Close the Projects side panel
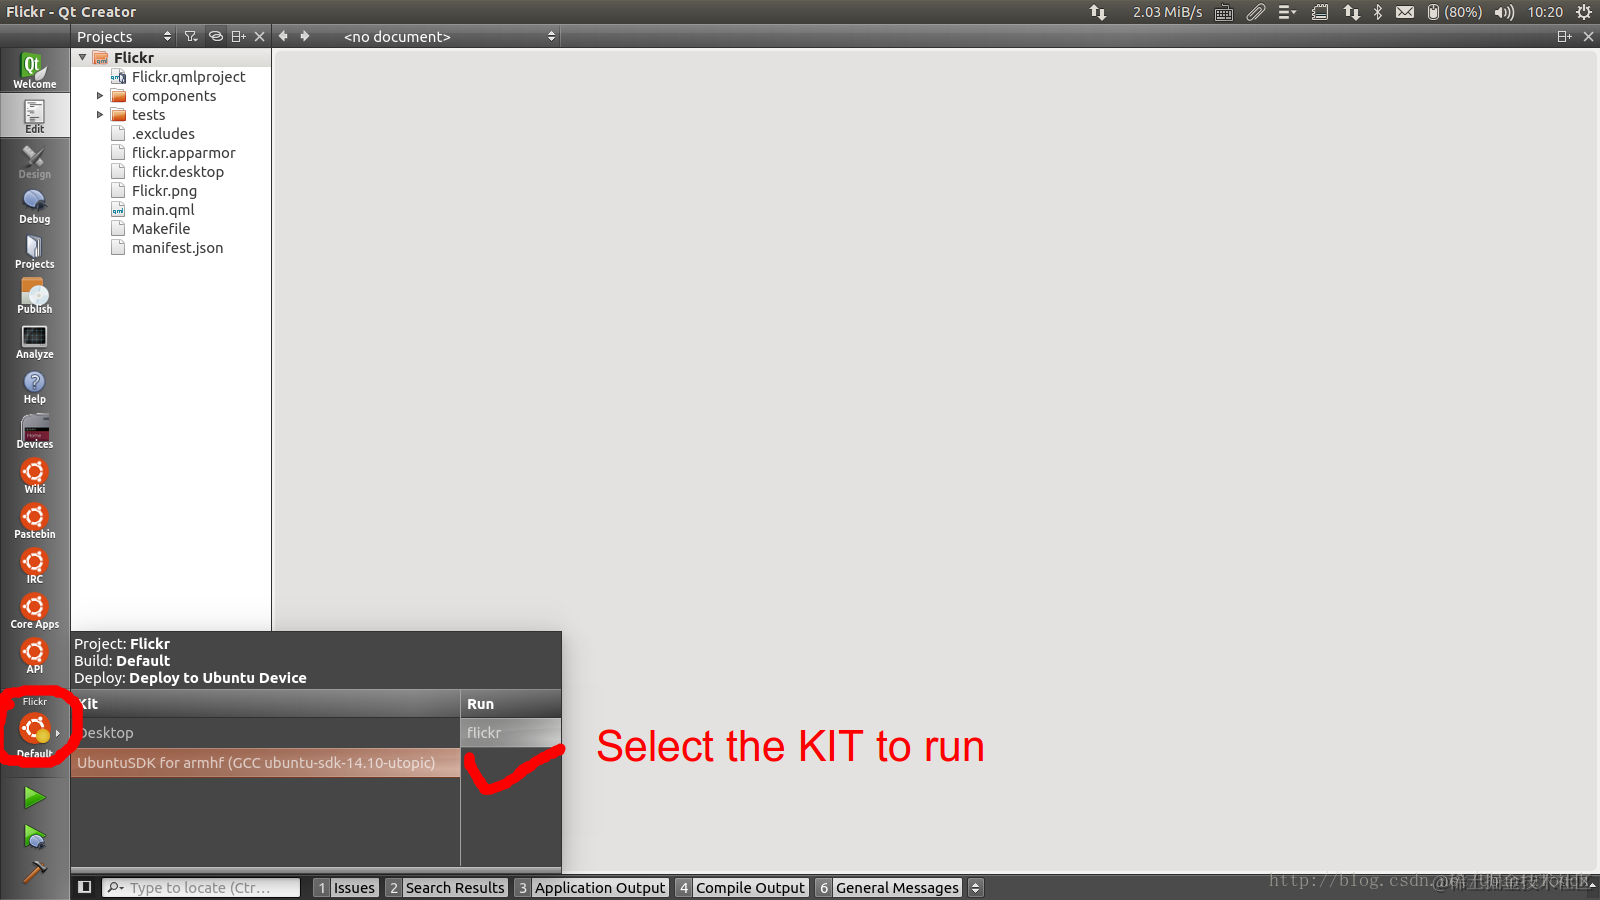The height and width of the screenshot is (900, 1600). click(260, 36)
